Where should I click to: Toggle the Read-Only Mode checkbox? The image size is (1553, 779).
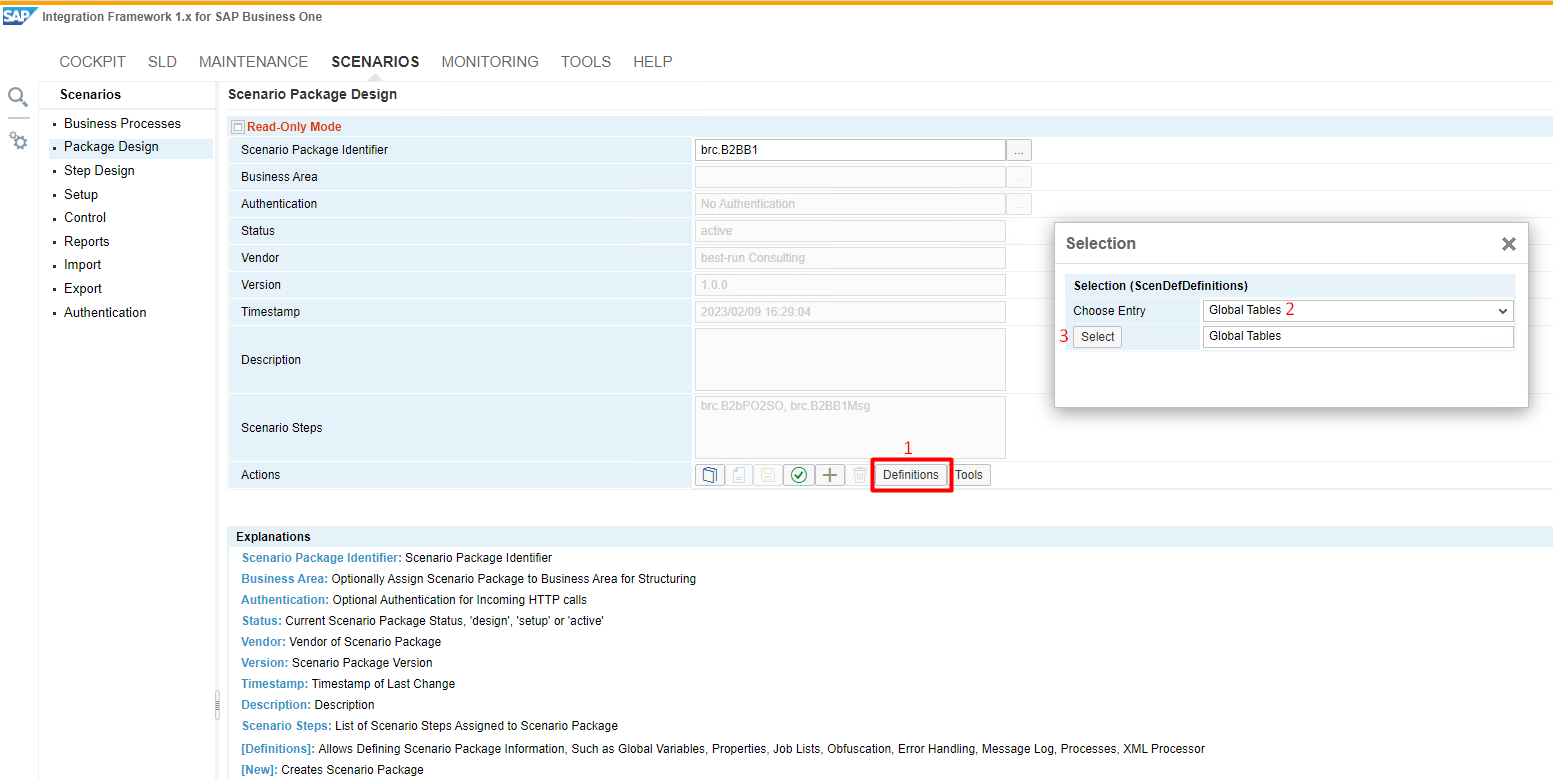[x=238, y=127]
